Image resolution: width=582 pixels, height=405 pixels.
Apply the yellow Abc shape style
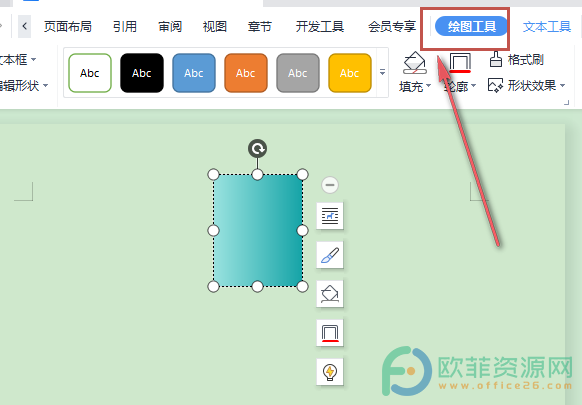350,73
